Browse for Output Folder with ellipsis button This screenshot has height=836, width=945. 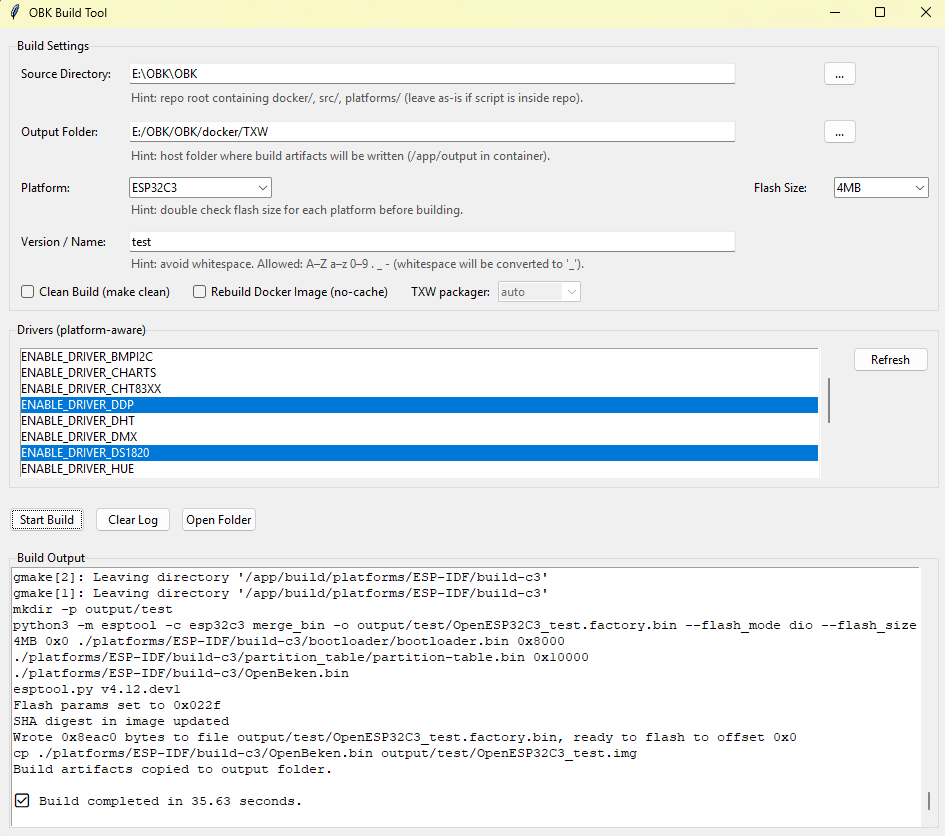(x=839, y=132)
